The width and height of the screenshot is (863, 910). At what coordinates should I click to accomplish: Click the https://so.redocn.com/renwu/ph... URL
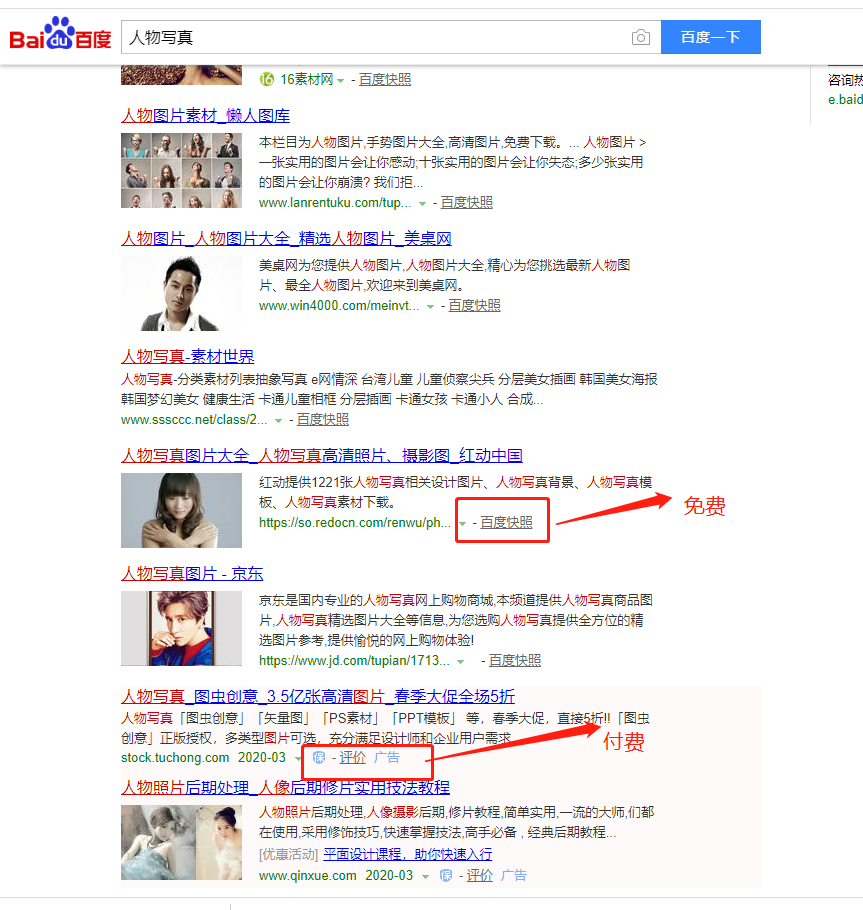coord(355,523)
